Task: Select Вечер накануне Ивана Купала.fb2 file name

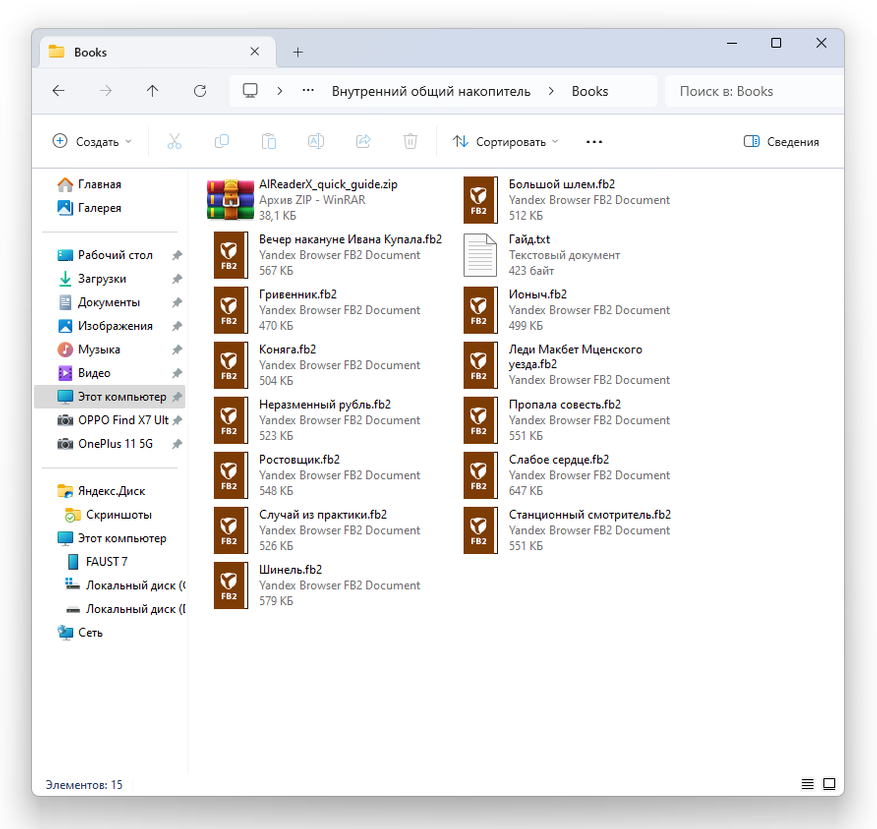Action: point(350,239)
